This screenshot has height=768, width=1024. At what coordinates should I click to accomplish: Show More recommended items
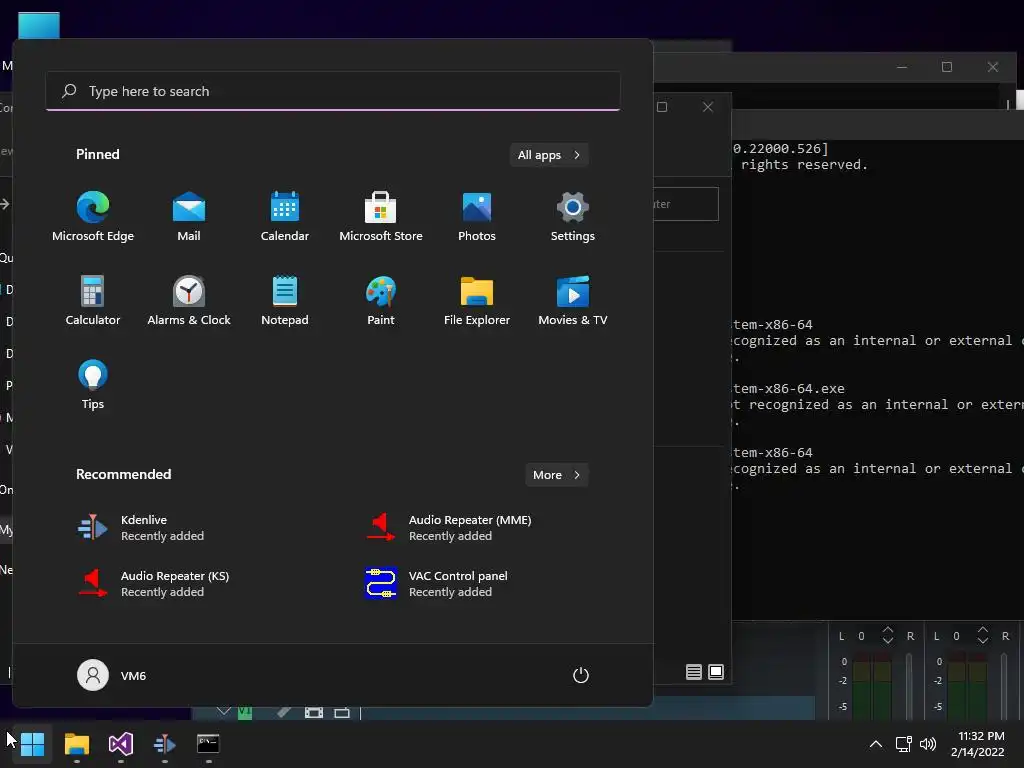556,475
